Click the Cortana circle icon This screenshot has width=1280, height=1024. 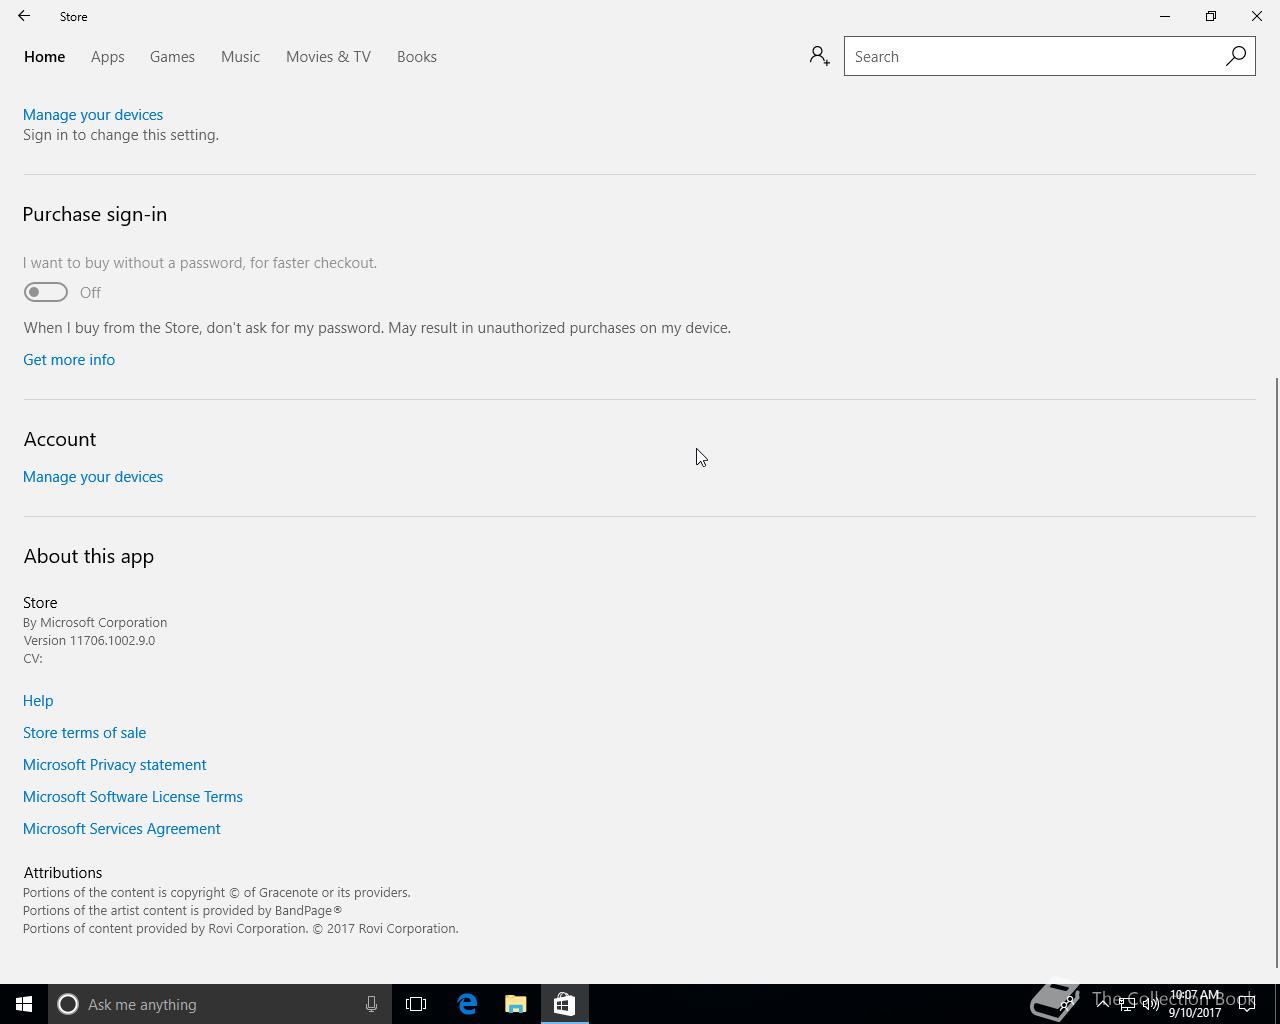pos(68,1004)
